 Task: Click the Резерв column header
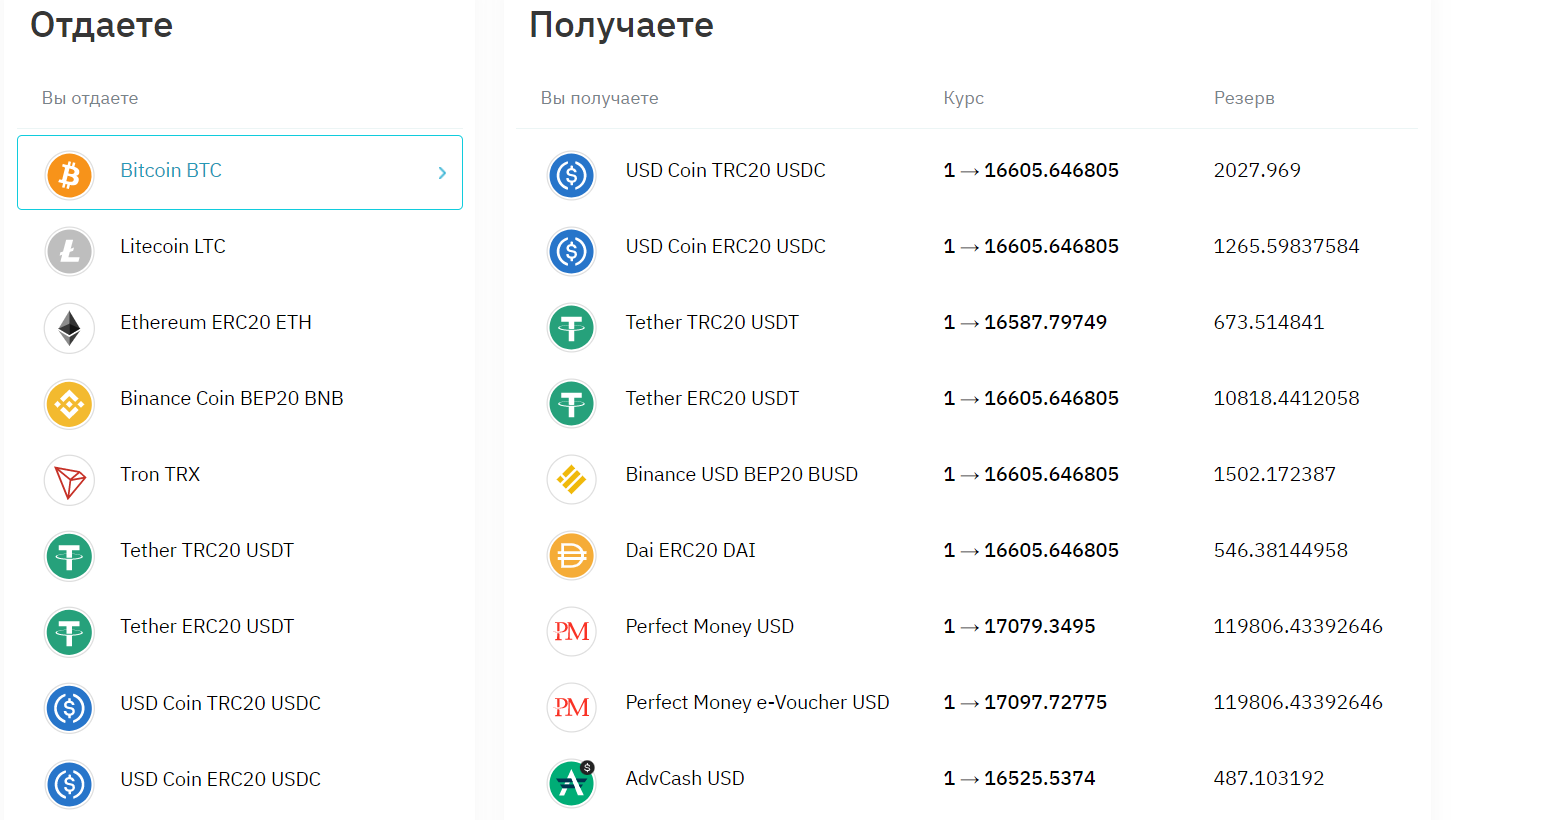(1244, 98)
